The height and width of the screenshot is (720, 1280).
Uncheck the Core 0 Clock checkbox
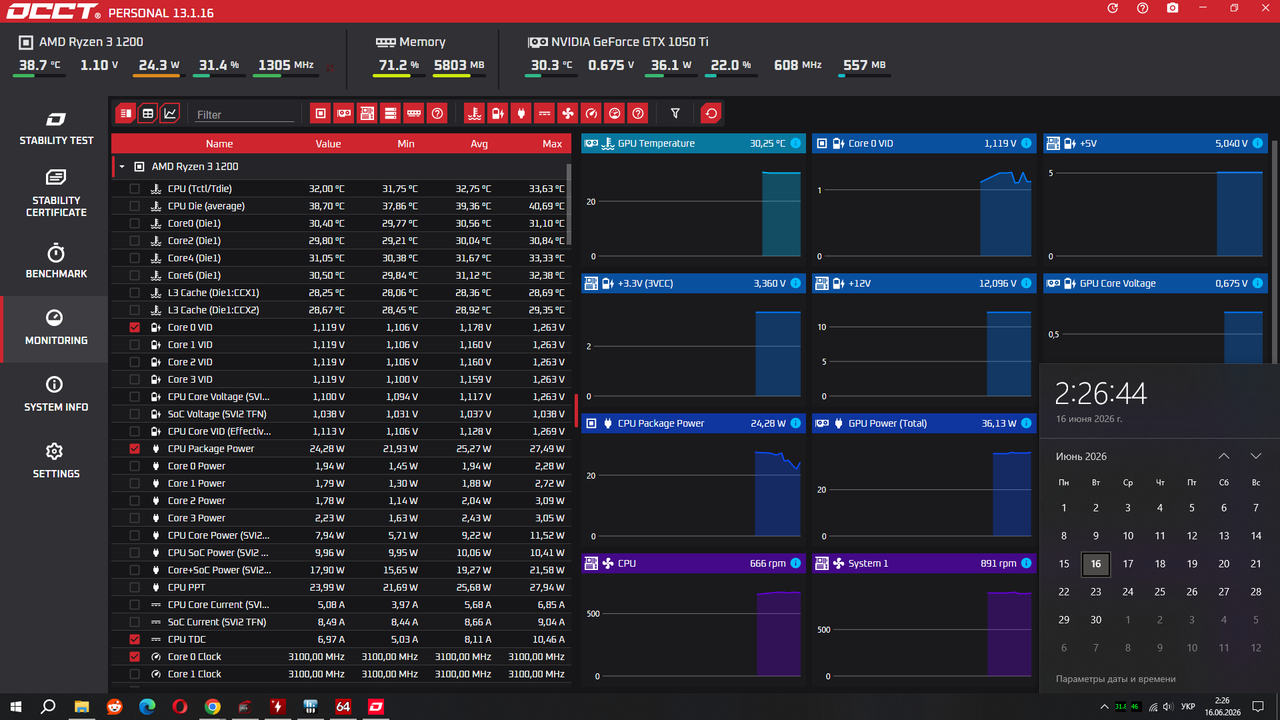135,657
